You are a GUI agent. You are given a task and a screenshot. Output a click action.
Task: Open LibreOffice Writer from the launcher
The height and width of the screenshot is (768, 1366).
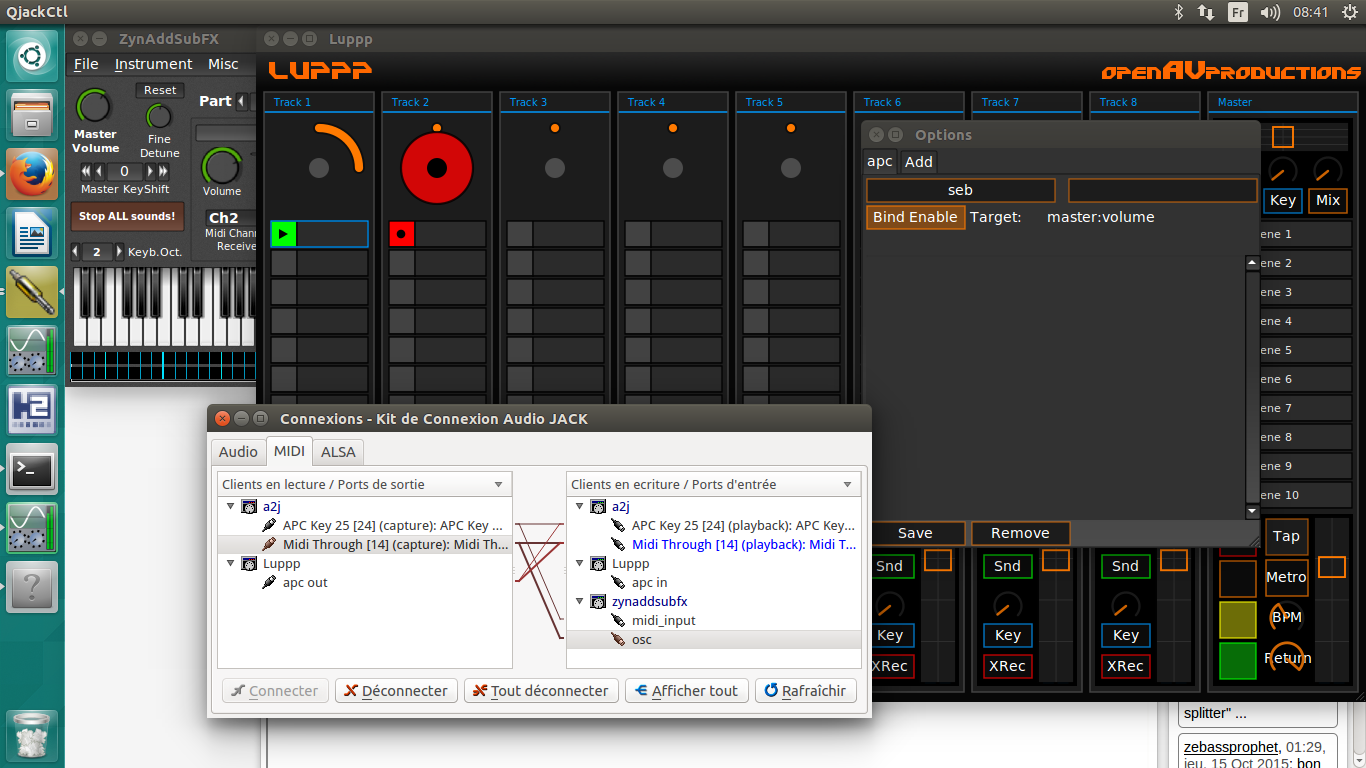tap(32, 232)
